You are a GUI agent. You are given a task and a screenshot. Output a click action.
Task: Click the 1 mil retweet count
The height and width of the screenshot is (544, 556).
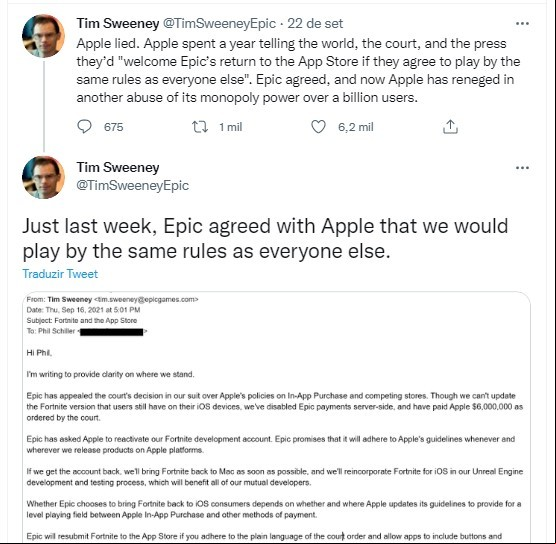[x=230, y=127]
